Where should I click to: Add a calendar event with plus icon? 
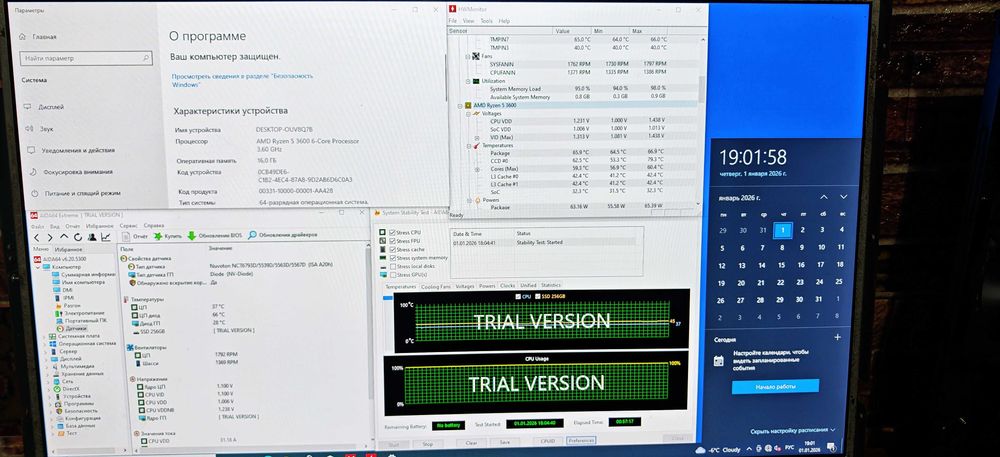click(x=837, y=338)
